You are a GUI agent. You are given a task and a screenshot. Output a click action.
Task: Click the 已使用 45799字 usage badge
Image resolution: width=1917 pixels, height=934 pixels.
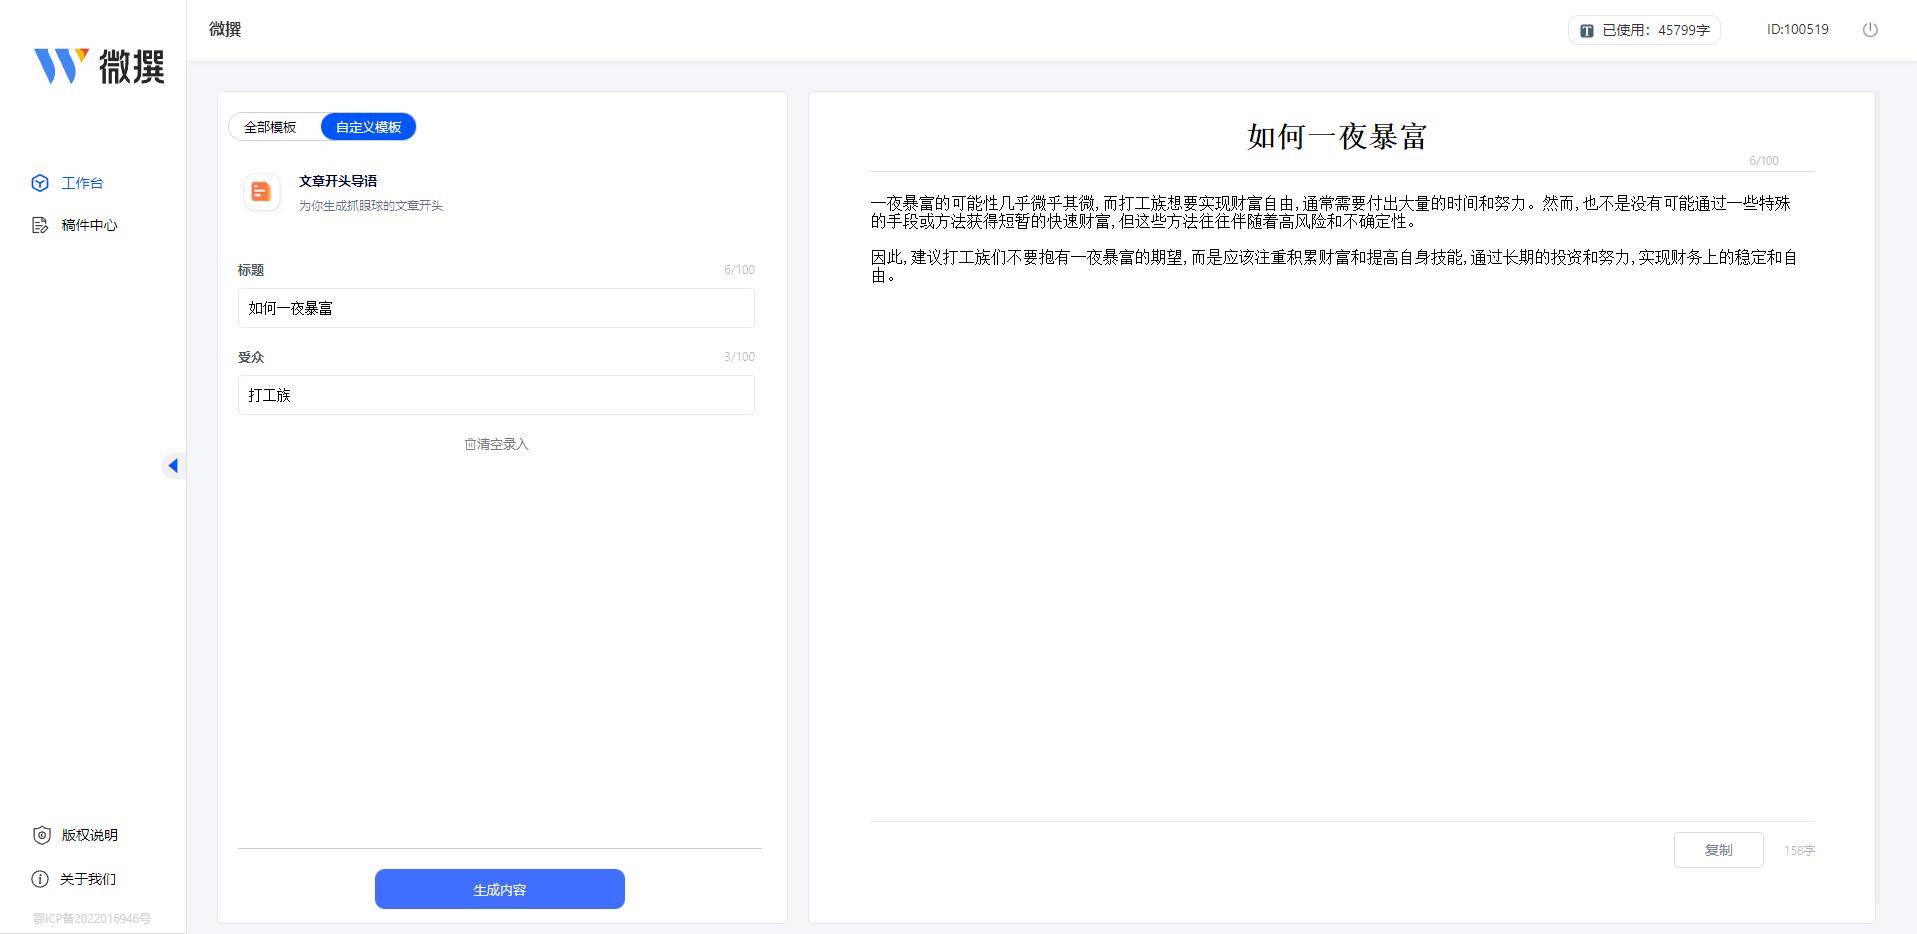click(x=1643, y=30)
